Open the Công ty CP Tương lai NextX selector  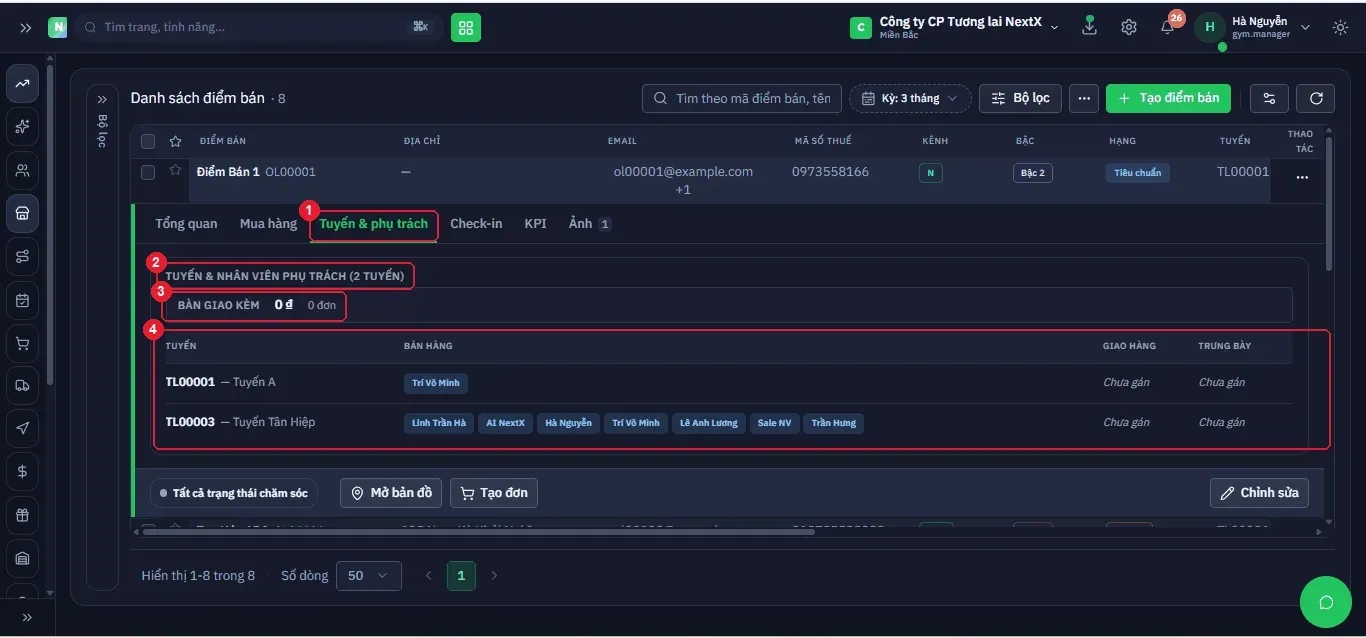[x=954, y=27]
